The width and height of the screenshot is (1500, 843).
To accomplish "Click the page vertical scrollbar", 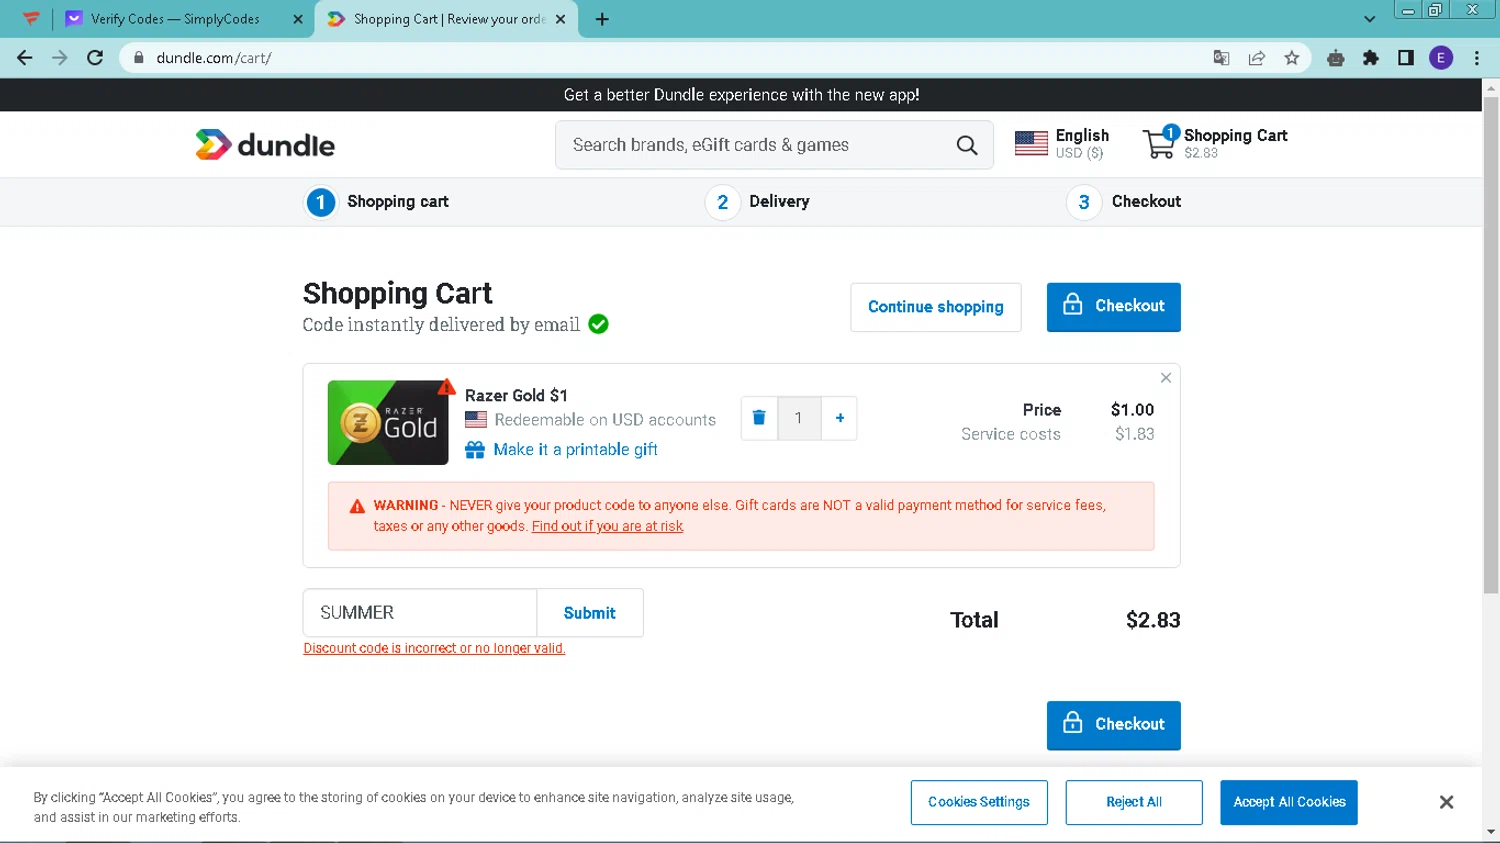I will (1491, 345).
